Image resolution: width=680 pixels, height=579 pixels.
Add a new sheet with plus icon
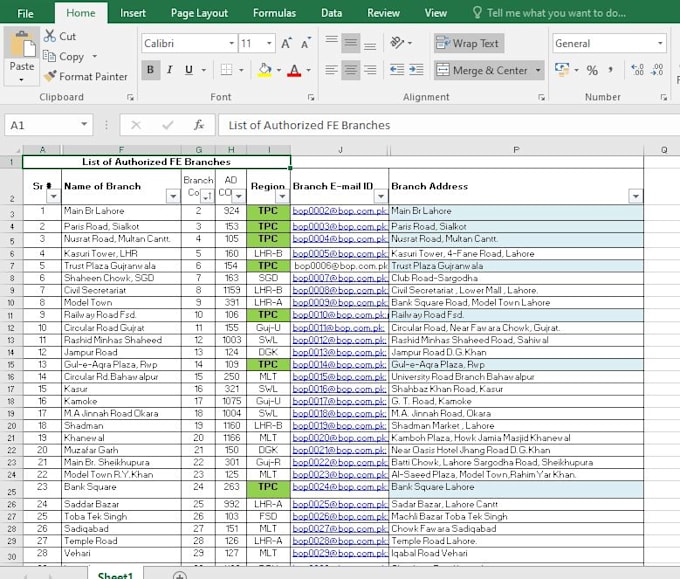click(180, 575)
